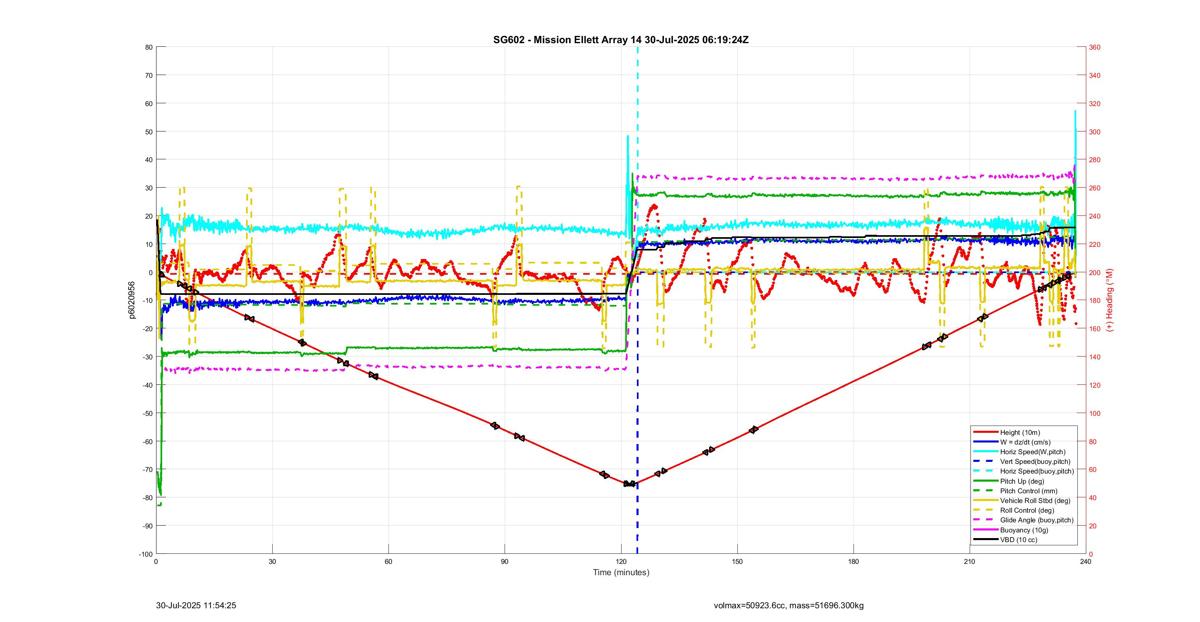Click x-axis tick label '120'
1200x622 pixels.
pos(621,561)
